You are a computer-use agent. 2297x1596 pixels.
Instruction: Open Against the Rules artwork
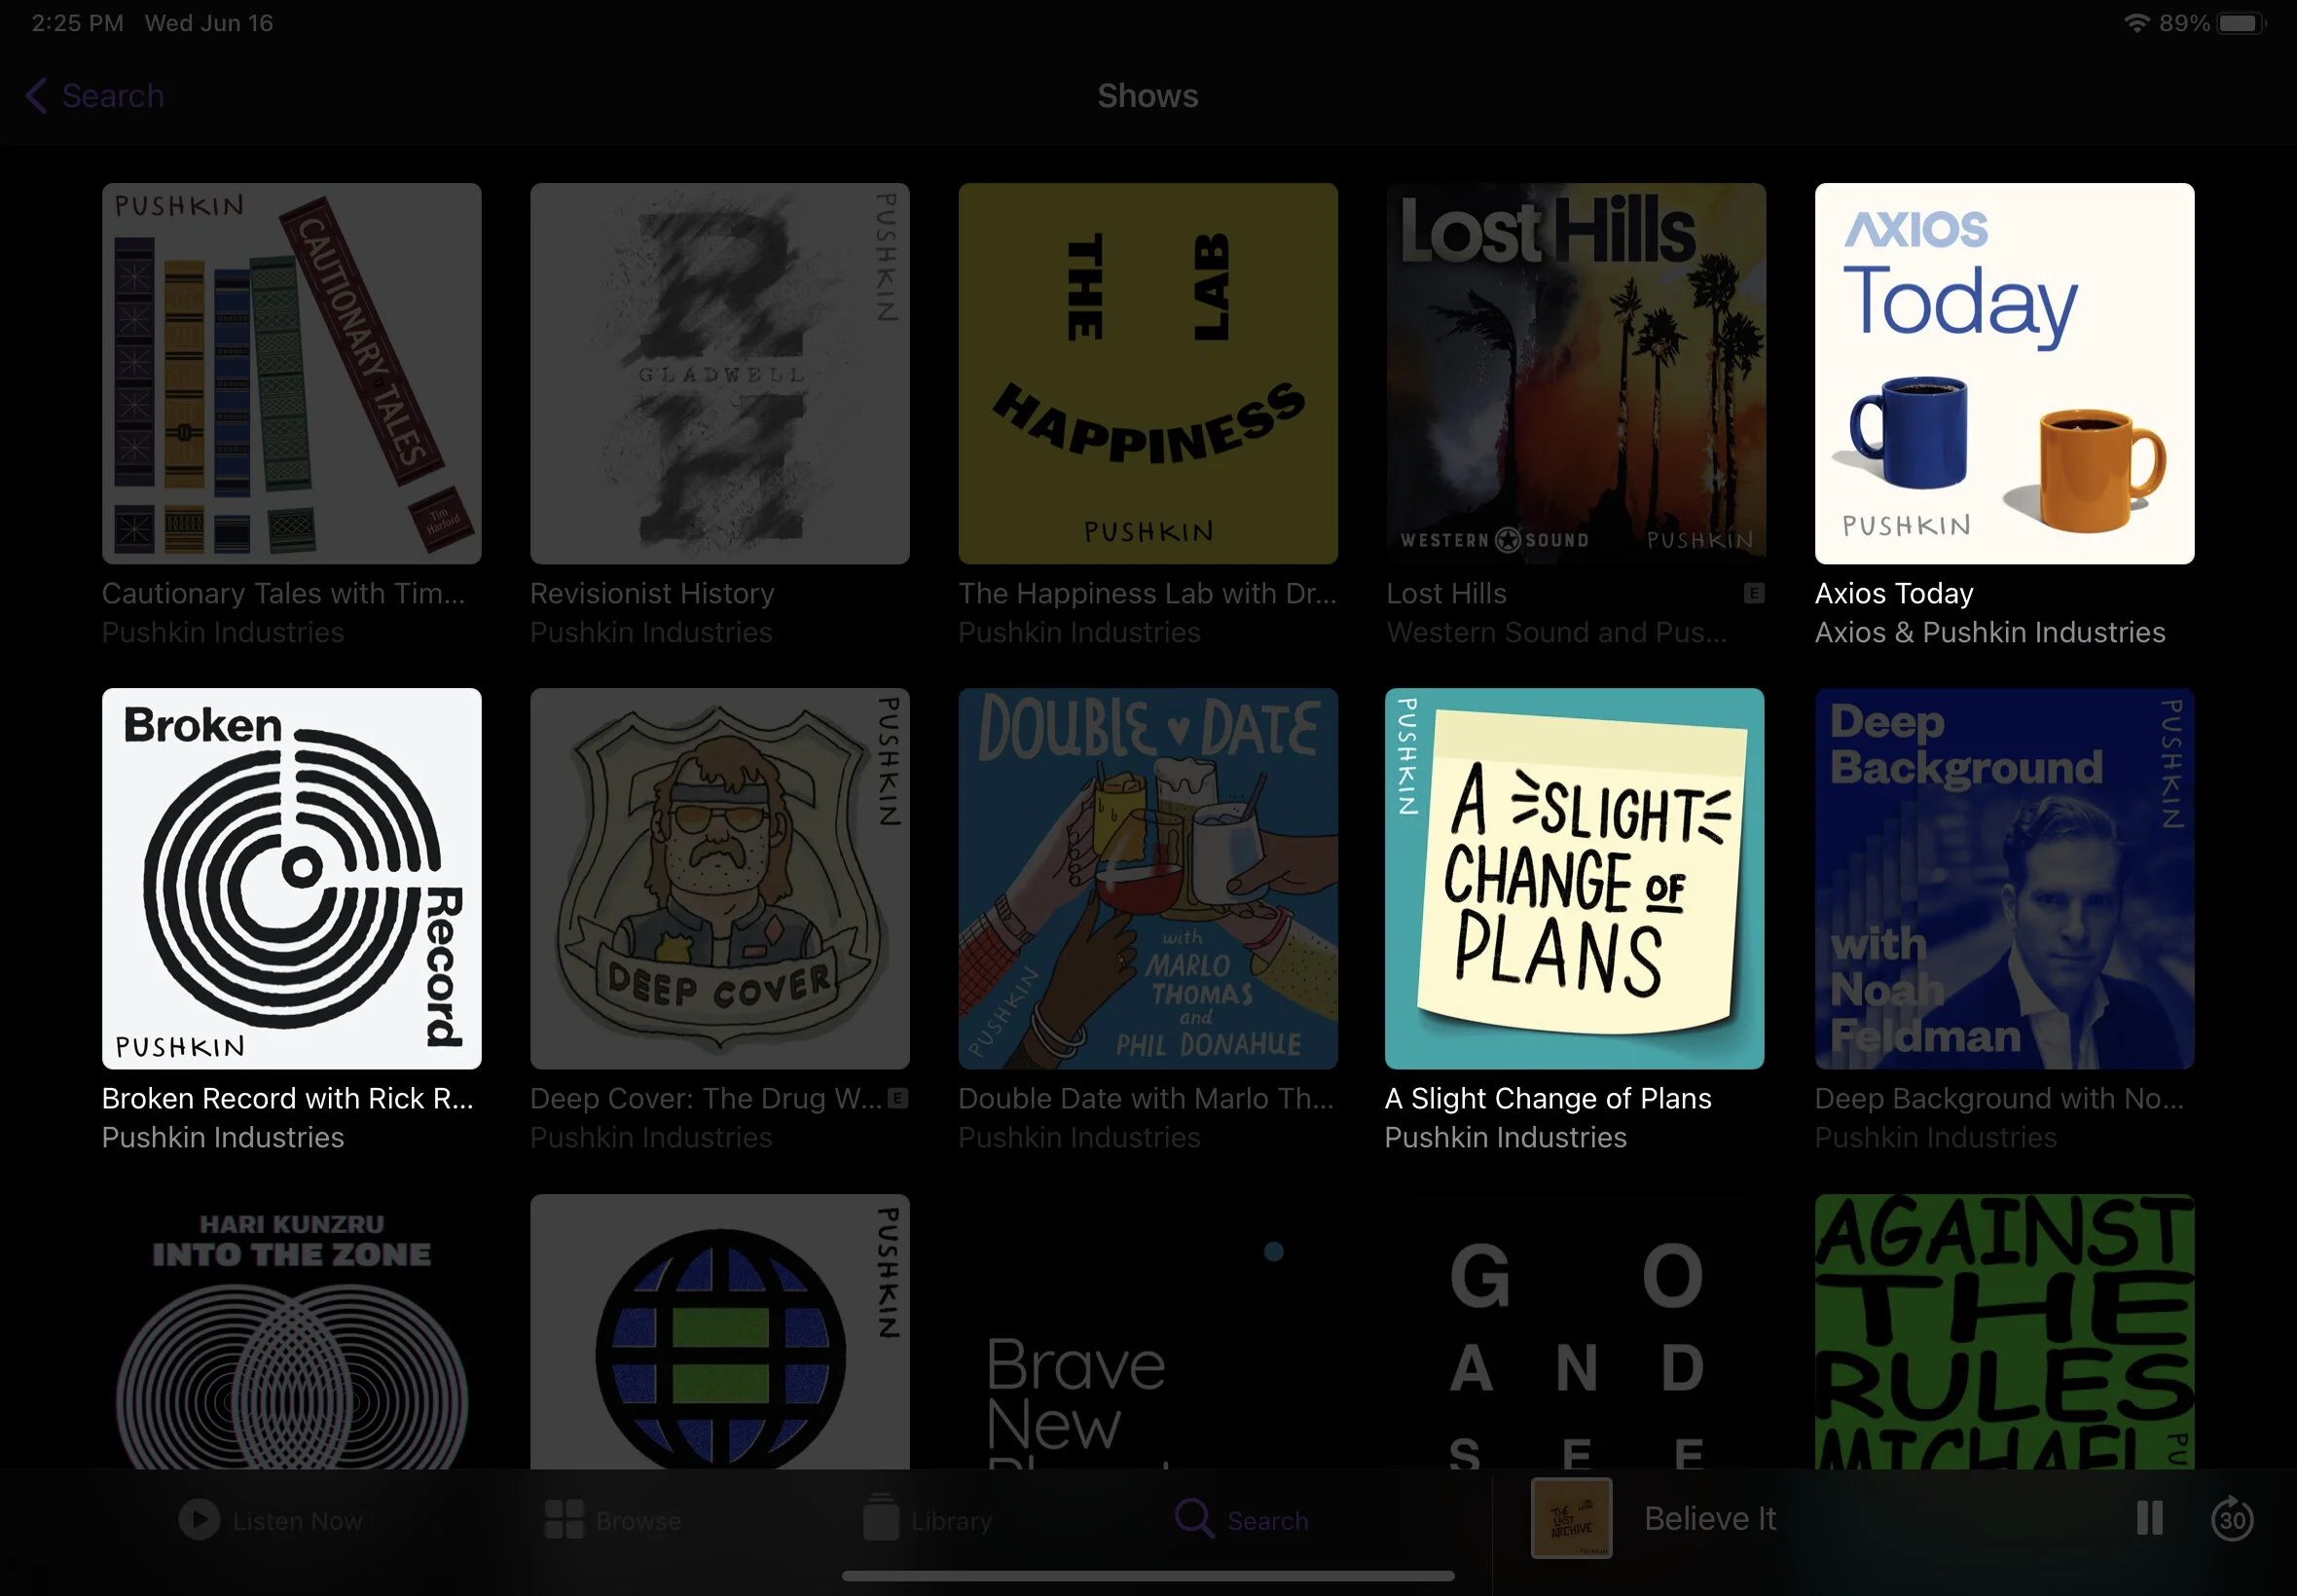pyautogui.click(x=2004, y=1330)
